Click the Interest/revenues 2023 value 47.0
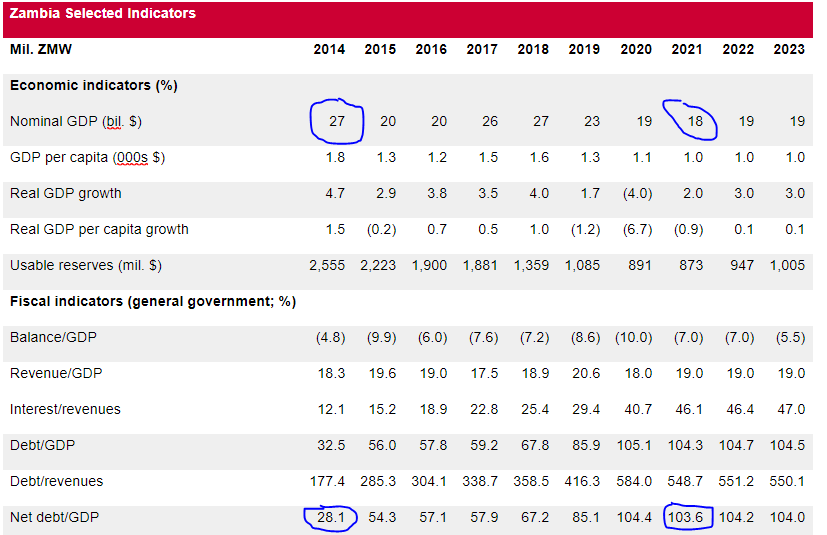 (791, 409)
